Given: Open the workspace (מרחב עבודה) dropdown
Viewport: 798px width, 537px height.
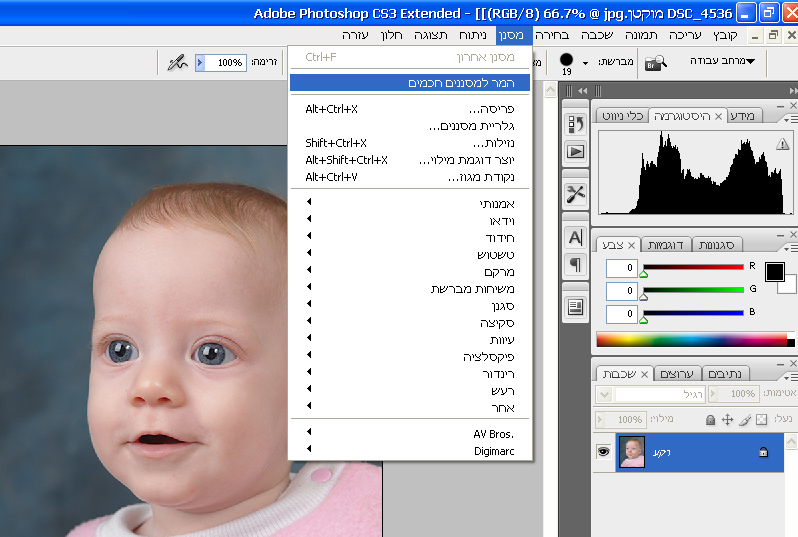Looking at the screenshot, I should pyautogui.click(x=722, y=61).
